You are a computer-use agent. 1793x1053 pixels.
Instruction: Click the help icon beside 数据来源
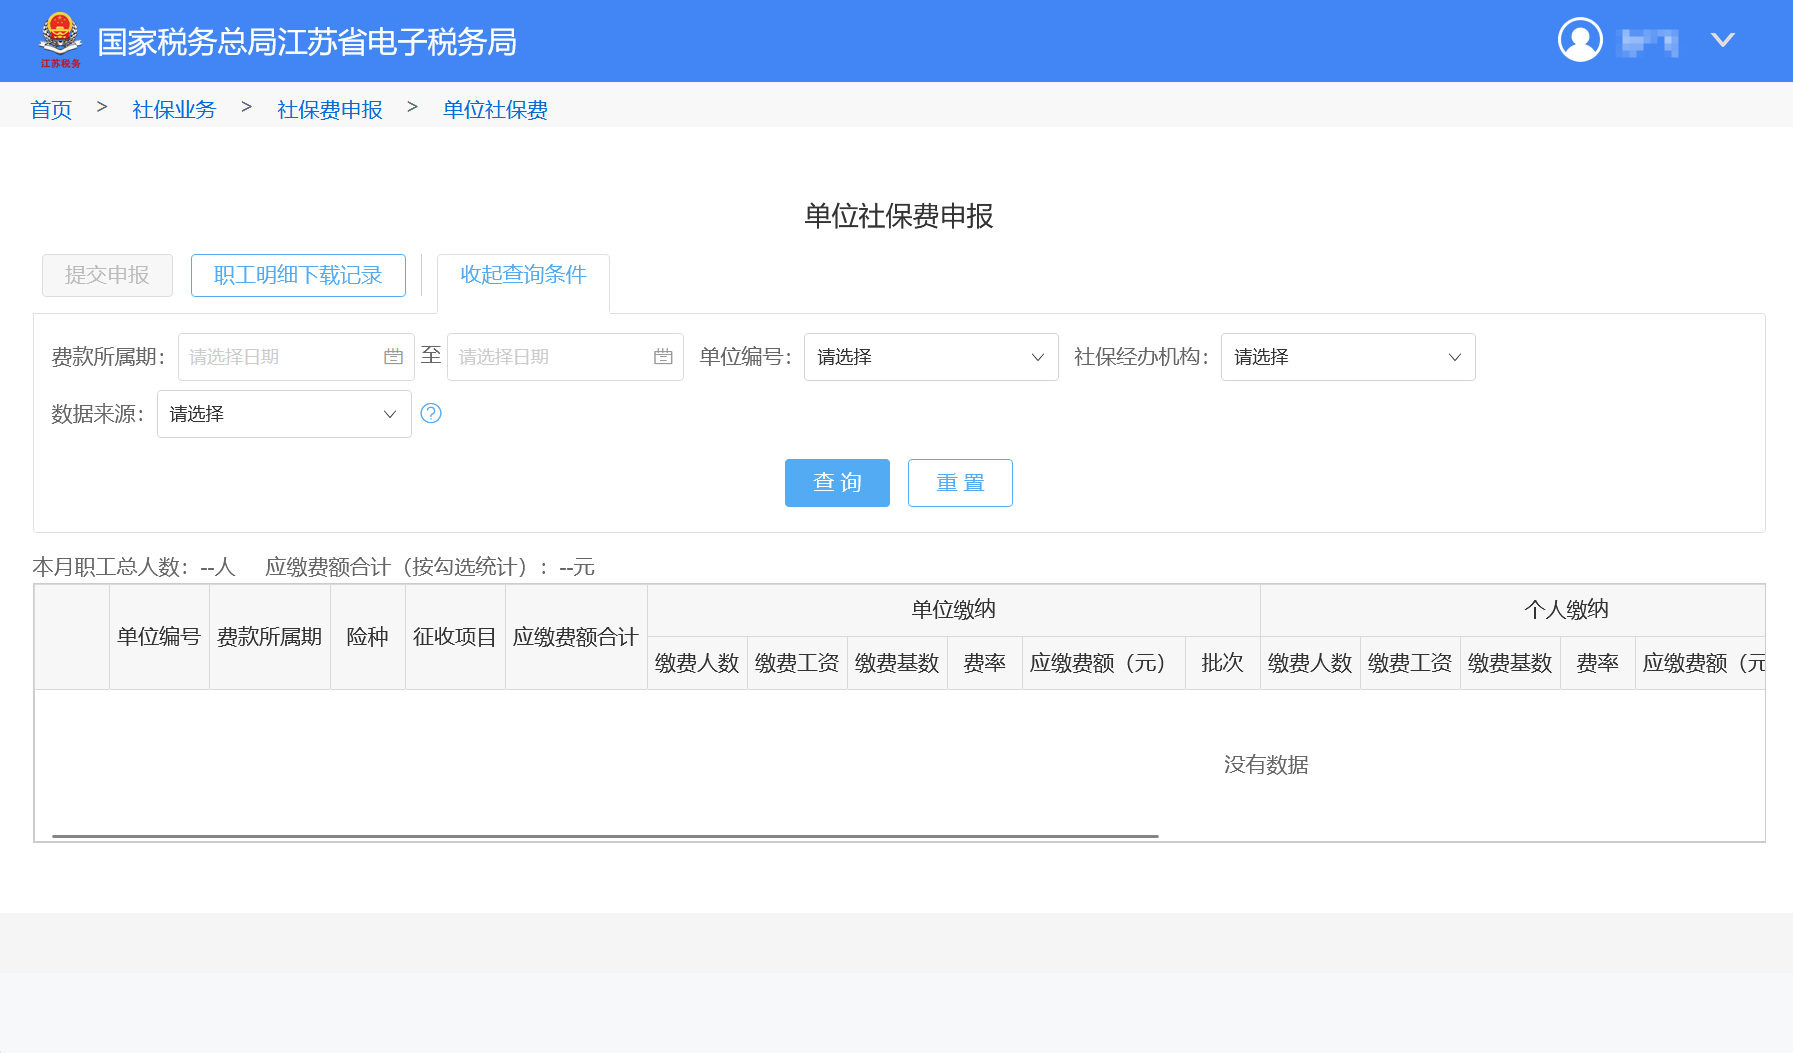pos(431,413)
